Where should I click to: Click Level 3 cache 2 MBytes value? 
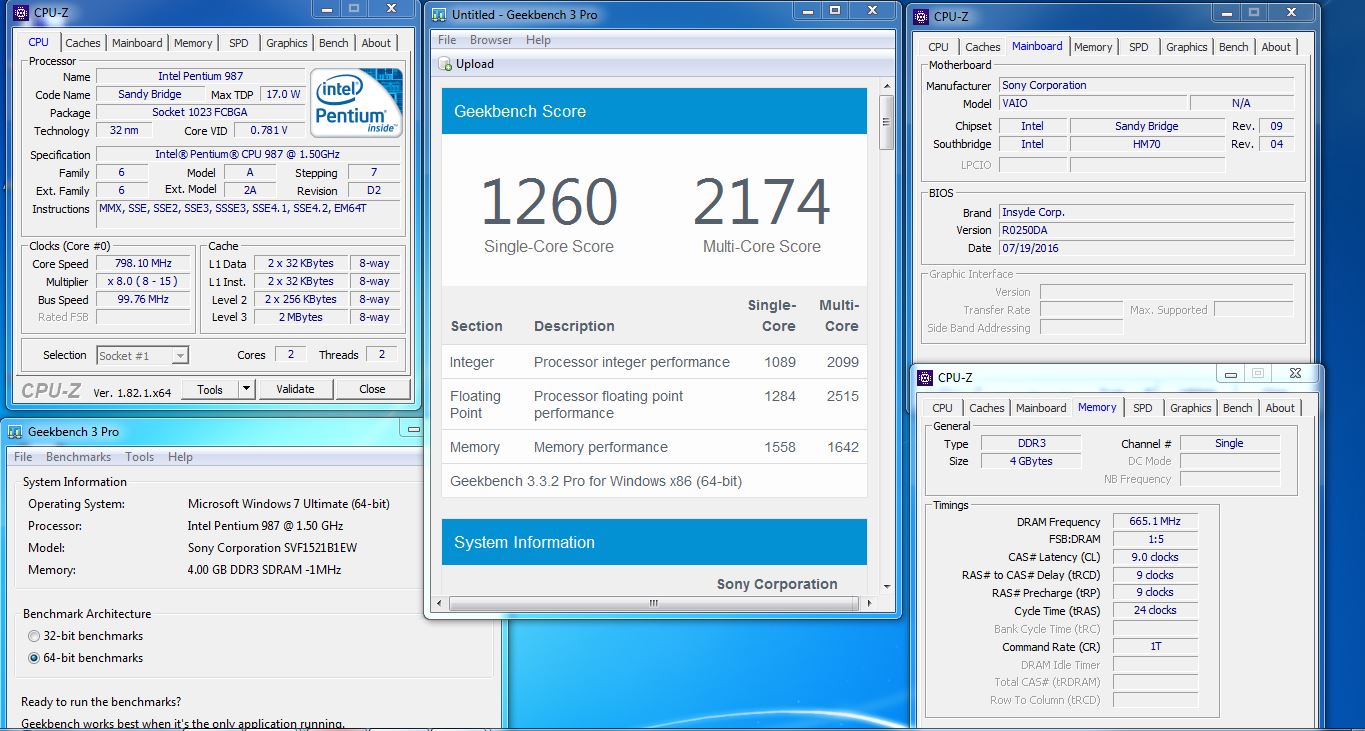pos(301,317)
